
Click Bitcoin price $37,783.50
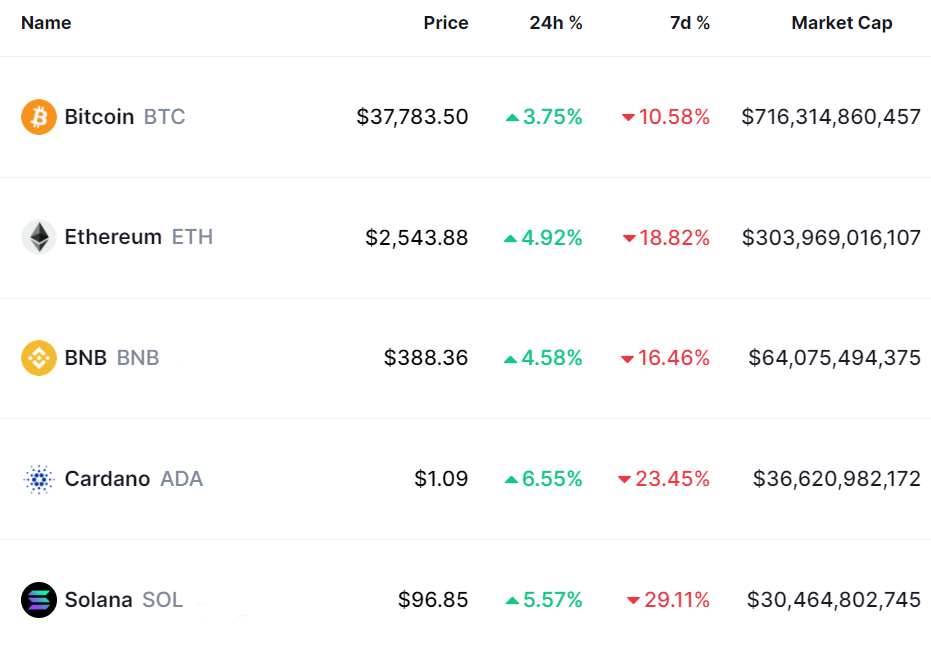(x=412, y=117)
